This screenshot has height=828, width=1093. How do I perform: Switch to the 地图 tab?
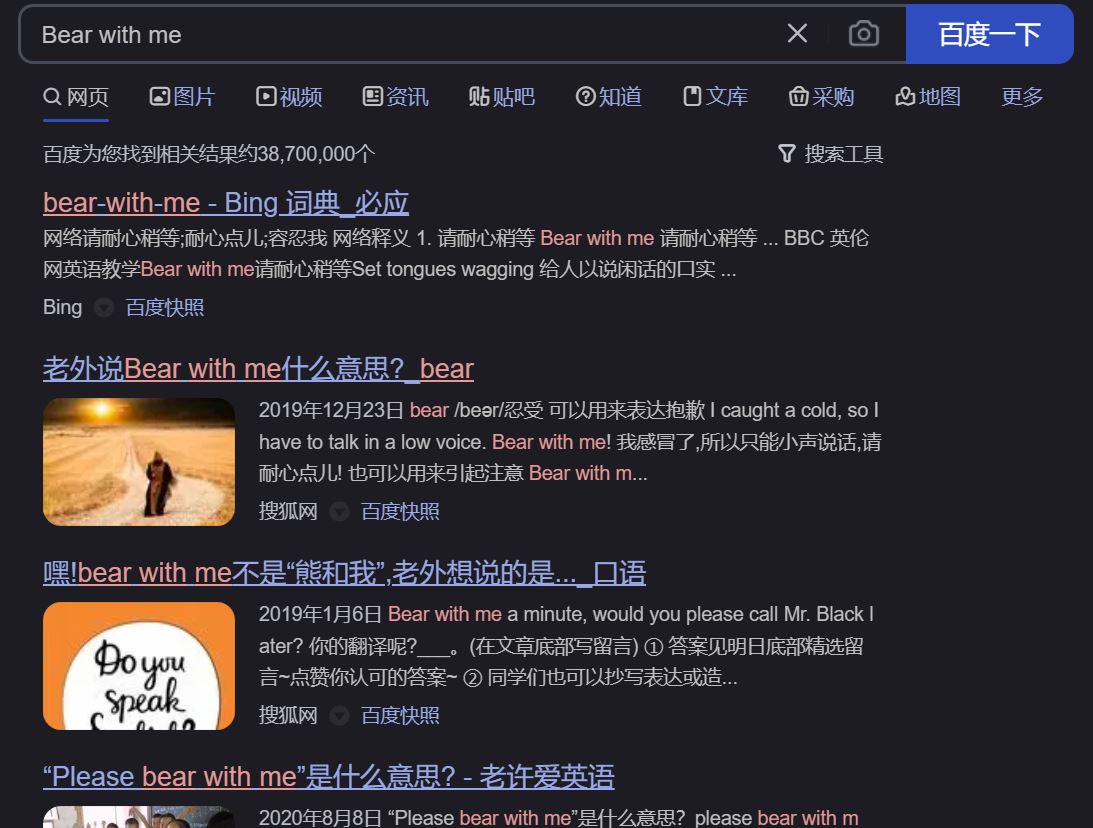point(928,96)
